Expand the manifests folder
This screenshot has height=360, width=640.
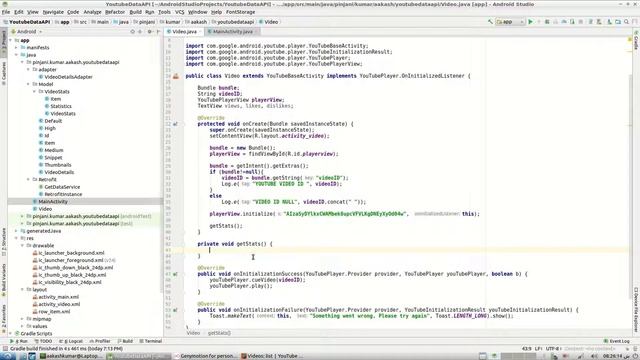tap(17, 48)
